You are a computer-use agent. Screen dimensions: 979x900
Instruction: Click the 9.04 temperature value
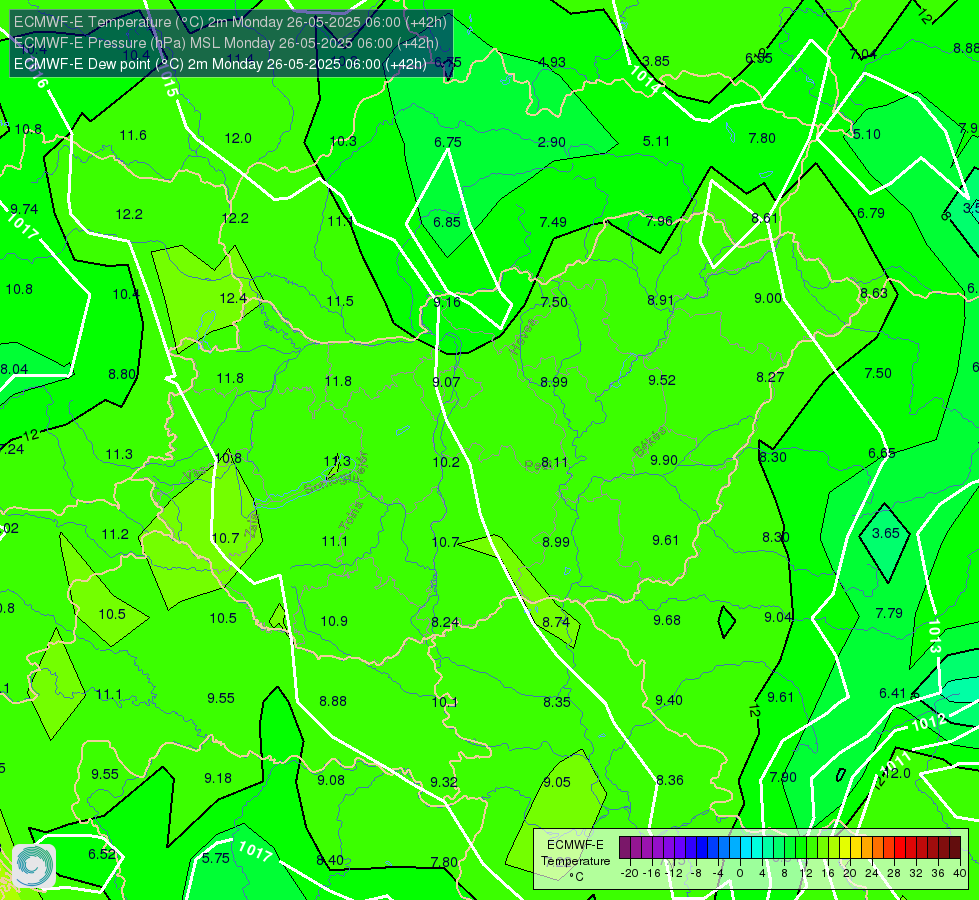(778, 617)
